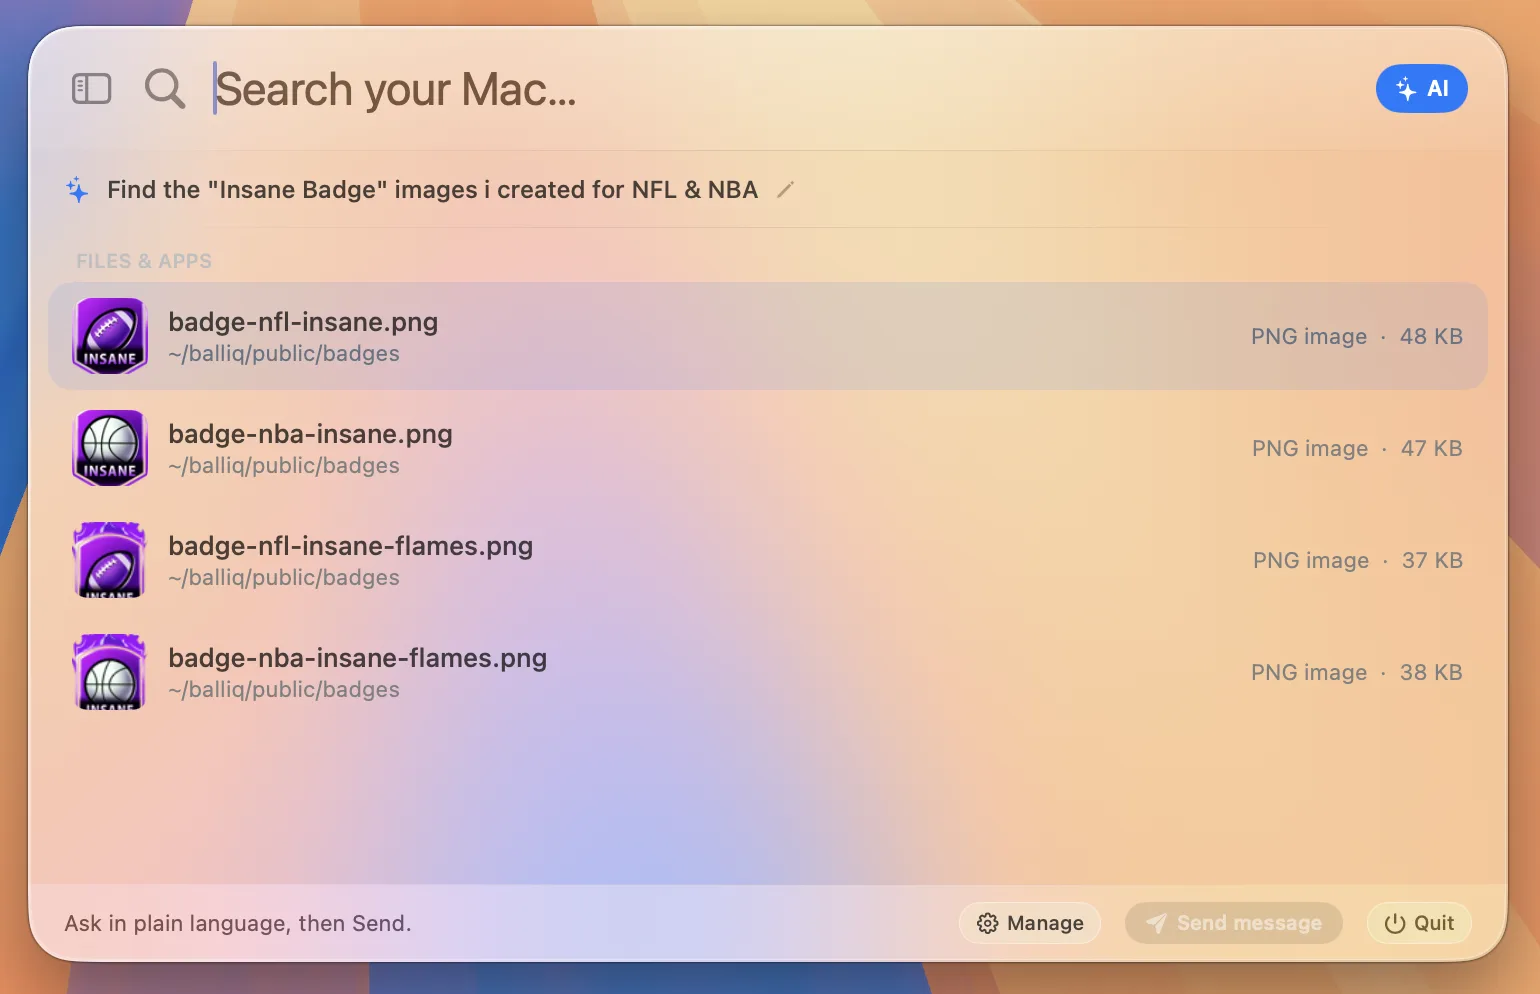Open badge-nba-insane-flames.png thumbnail
This screenshot has width=1540, height=994.
pos(110,672)
